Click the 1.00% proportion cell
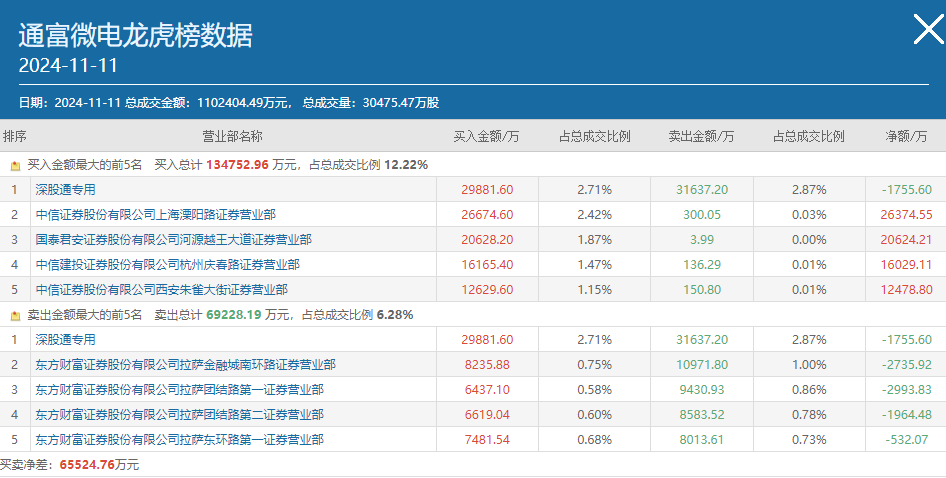Viewport: 946px width, 478px height. [809, 365]
